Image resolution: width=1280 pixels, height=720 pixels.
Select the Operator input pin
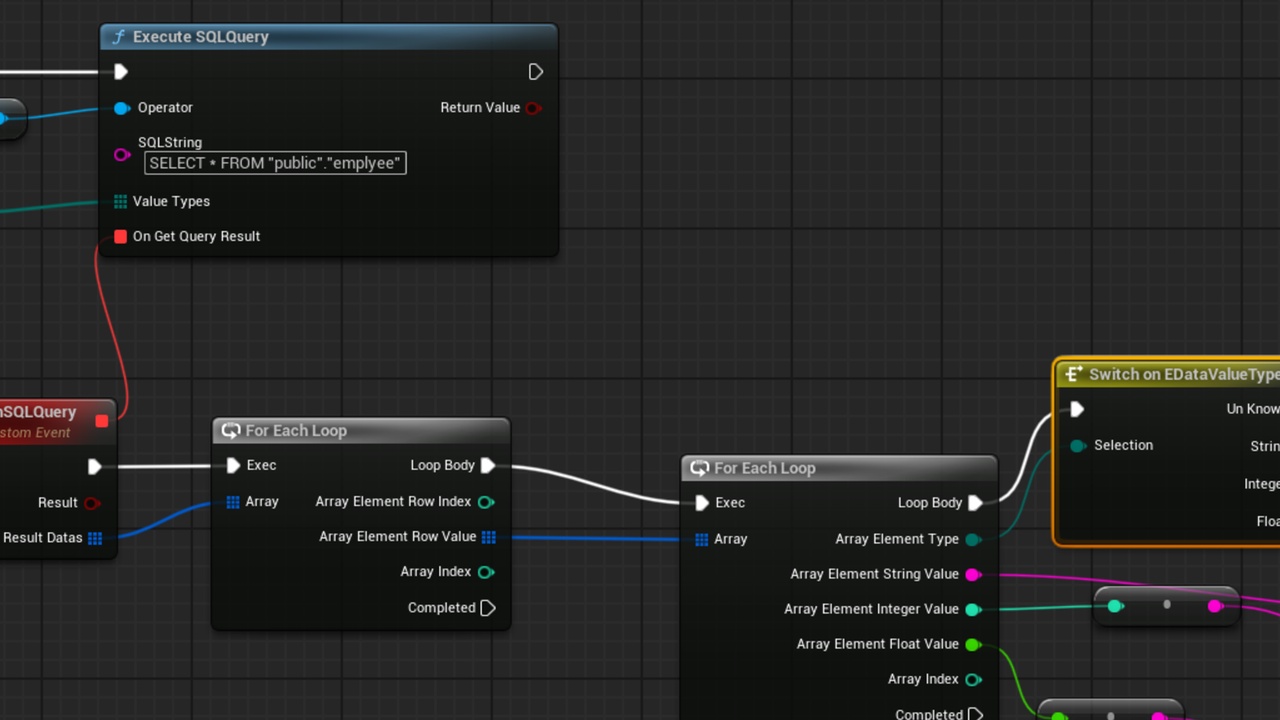(x=122, y=108)
